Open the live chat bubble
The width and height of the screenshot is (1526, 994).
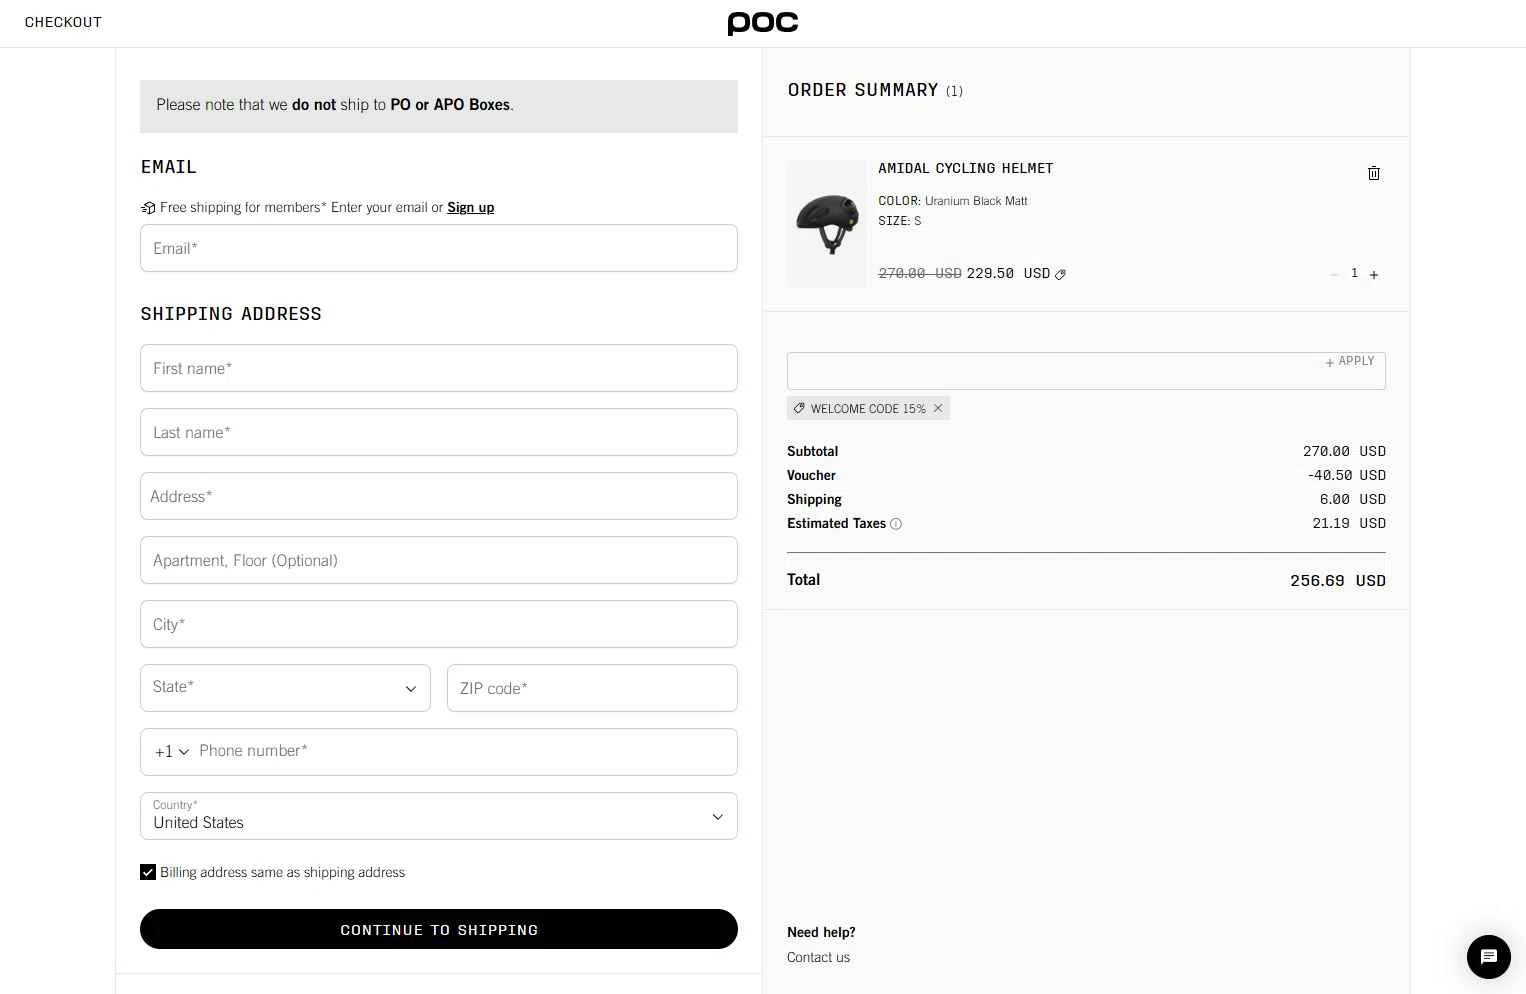click(1488, 957)
